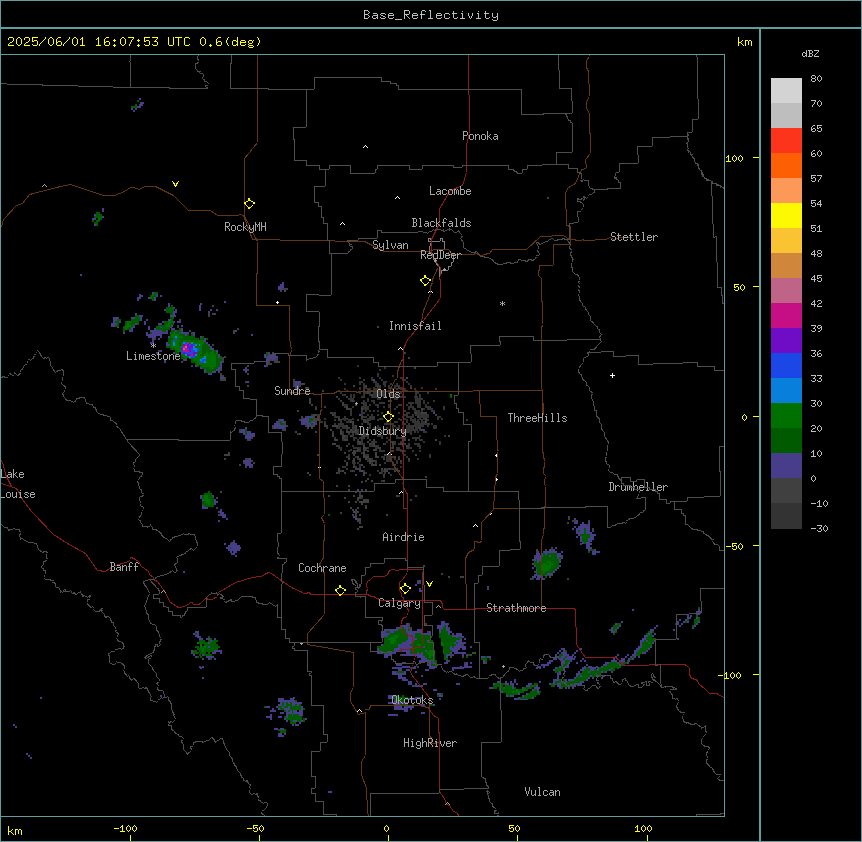Click the HighRiver label
862x842 pixels.
click(430, 743)
